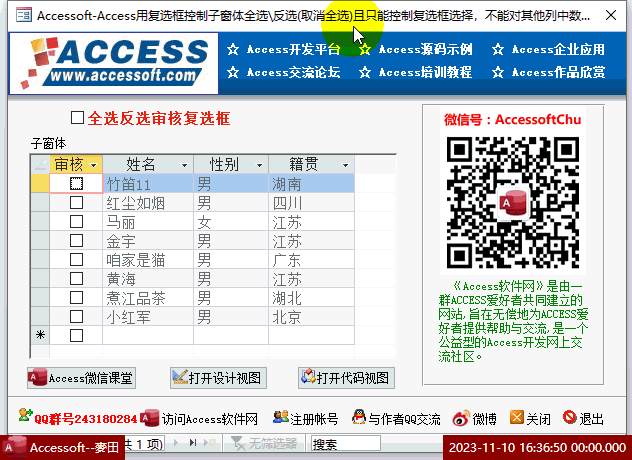Click the 搜索 record search box

(345, 443)
